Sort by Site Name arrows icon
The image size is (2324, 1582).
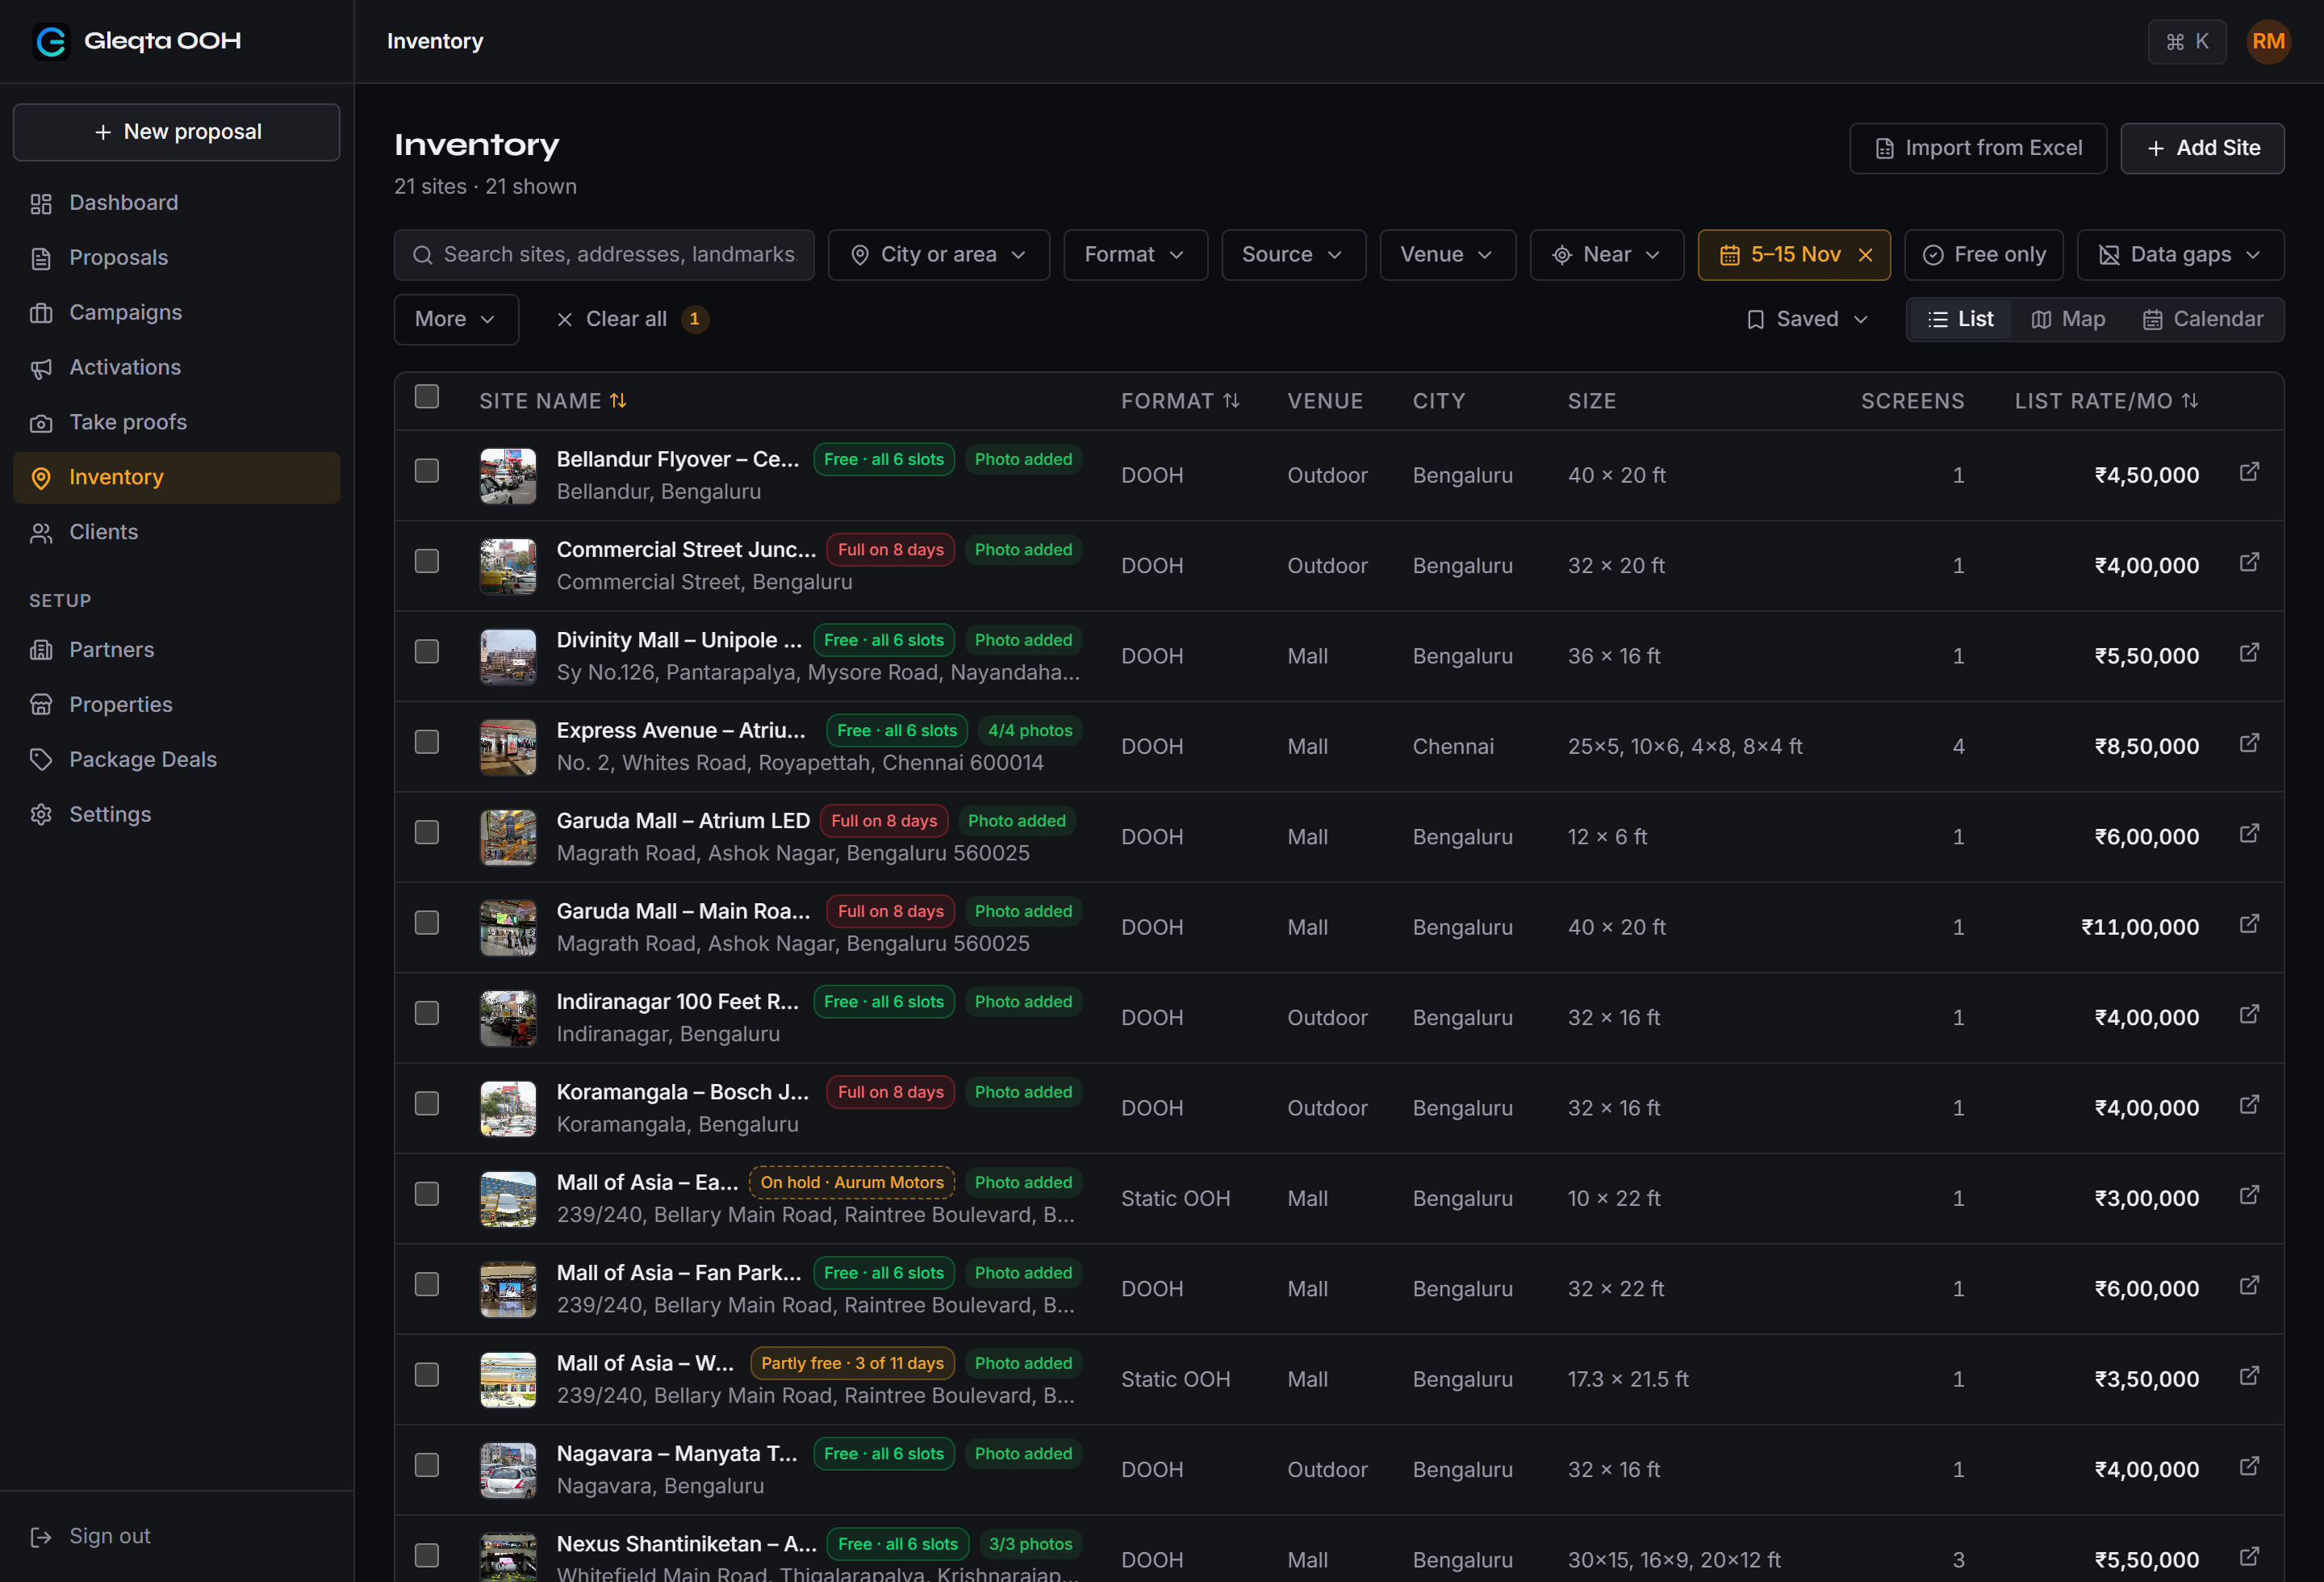(619, 401)
